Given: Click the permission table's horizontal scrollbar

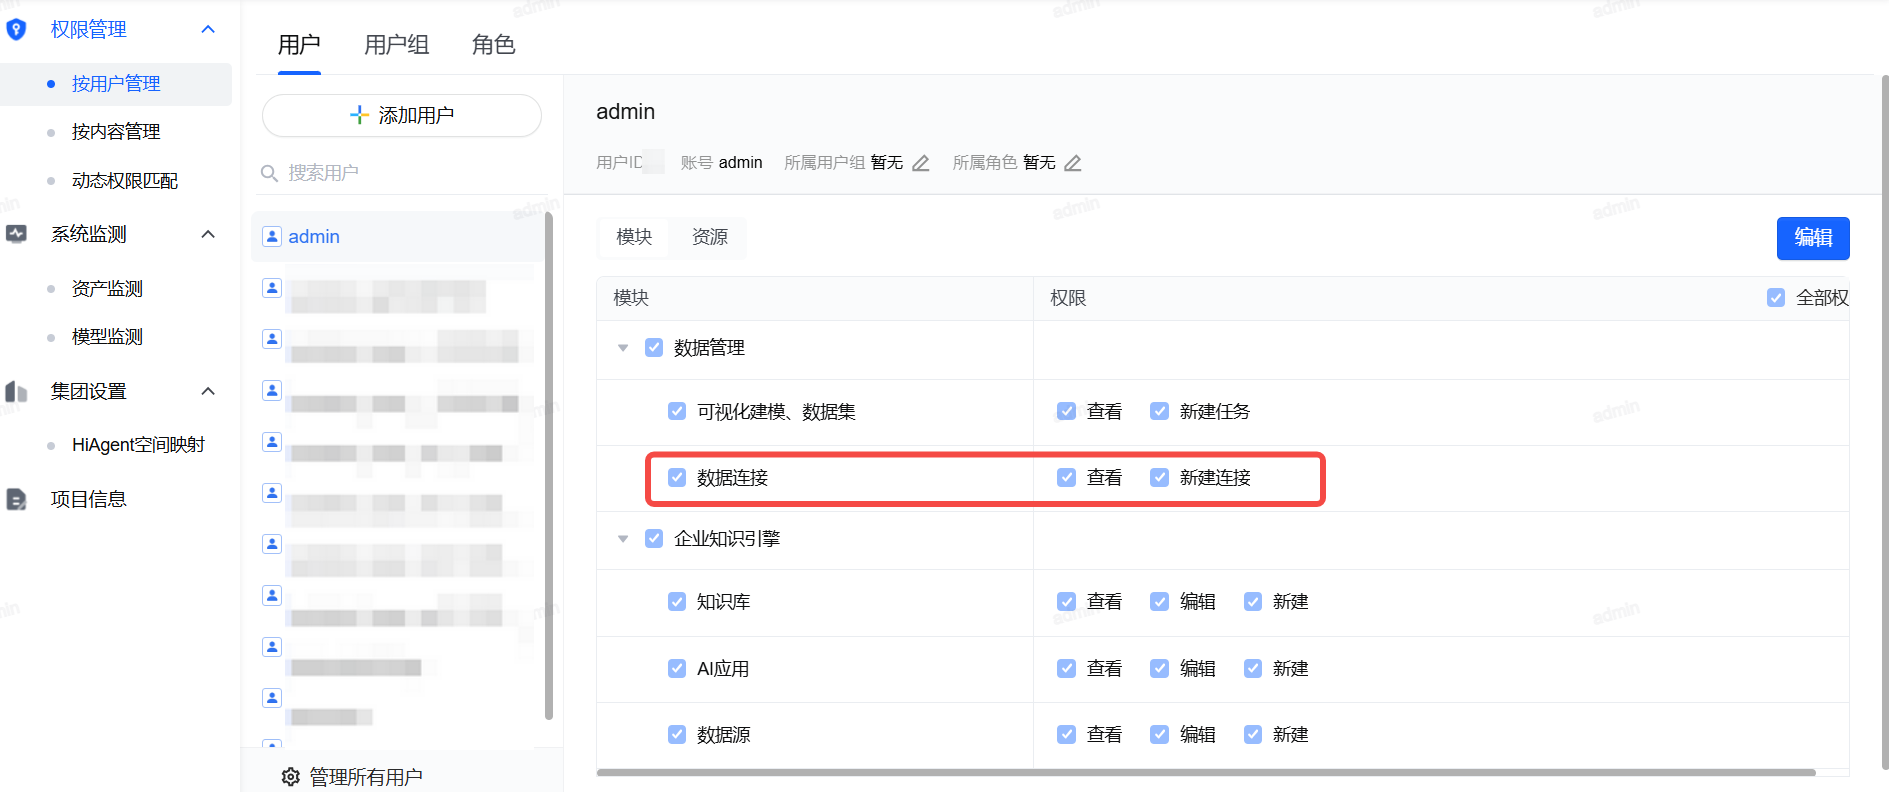Looking at the screenshot, I should click(x=1206, y=772).
